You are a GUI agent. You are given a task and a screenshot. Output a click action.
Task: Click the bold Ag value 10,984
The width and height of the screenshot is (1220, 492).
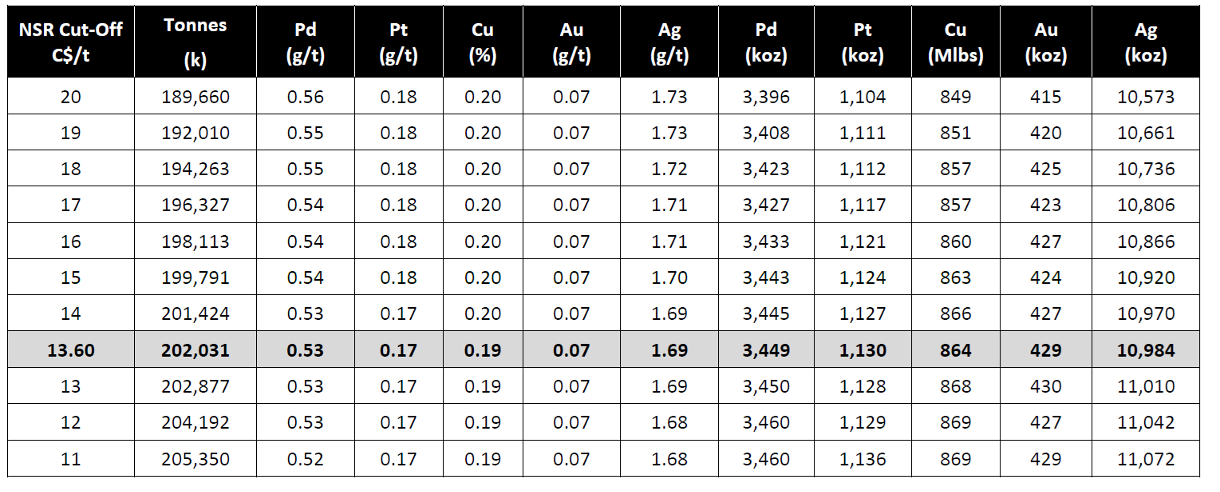(x=1145, y=351)
